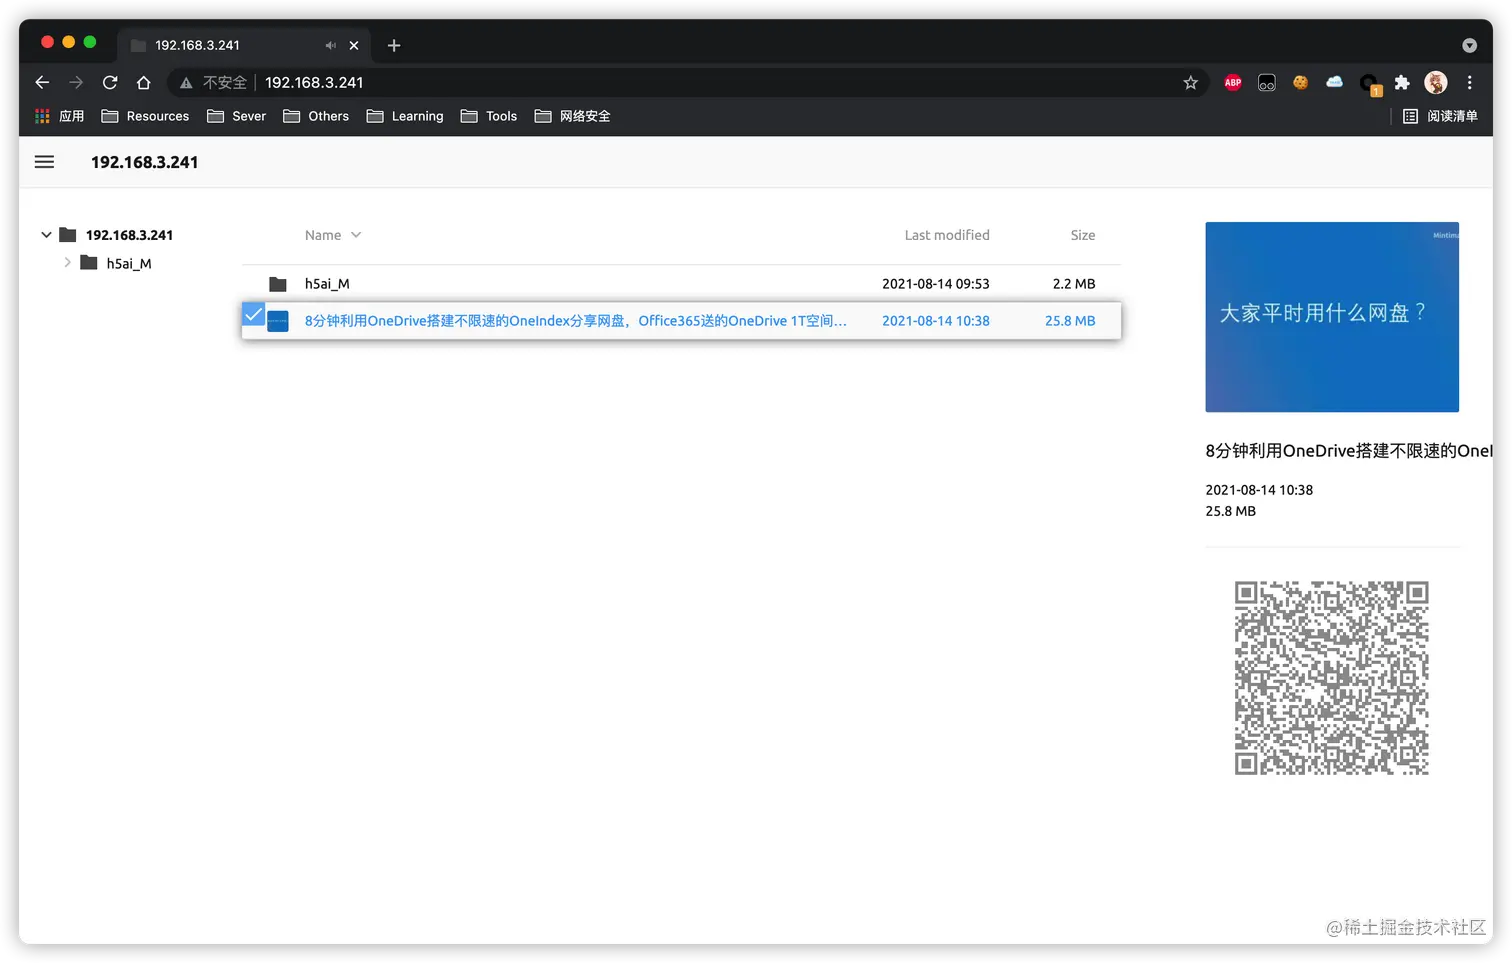This screenshot has height=963, width=1512.
Task: Open the 阅读清单 reading list
Action: [1440, 116]
